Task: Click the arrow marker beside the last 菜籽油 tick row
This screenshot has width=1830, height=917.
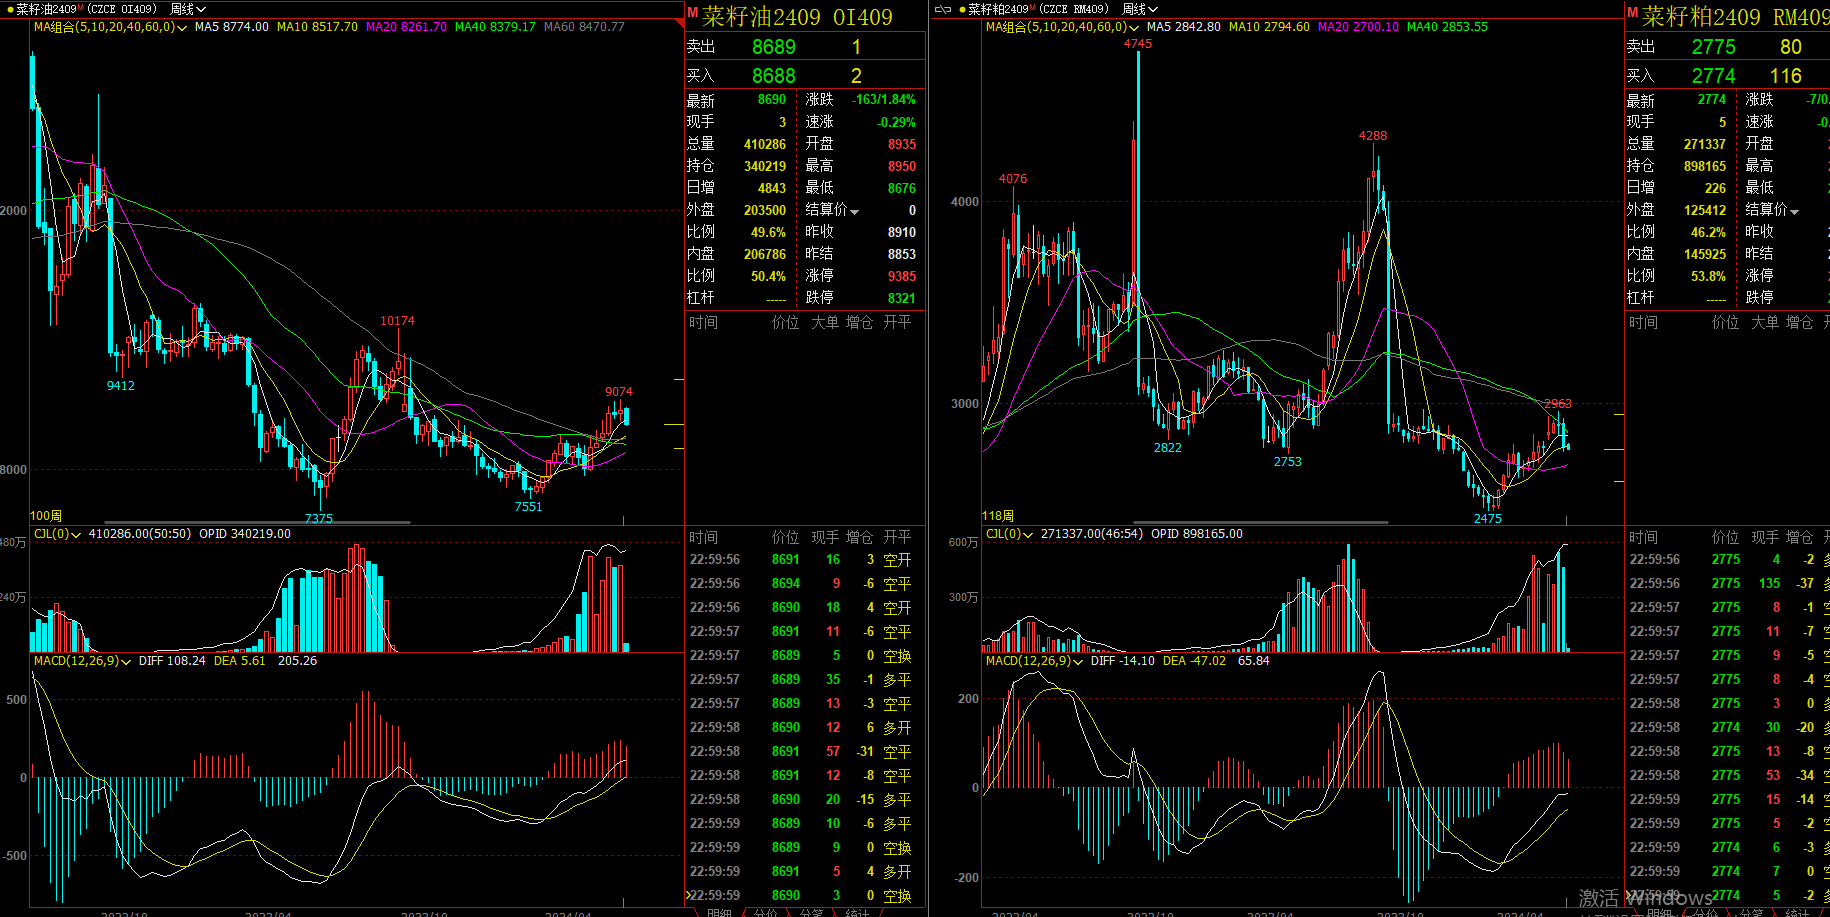Action: tap(689, 895)
